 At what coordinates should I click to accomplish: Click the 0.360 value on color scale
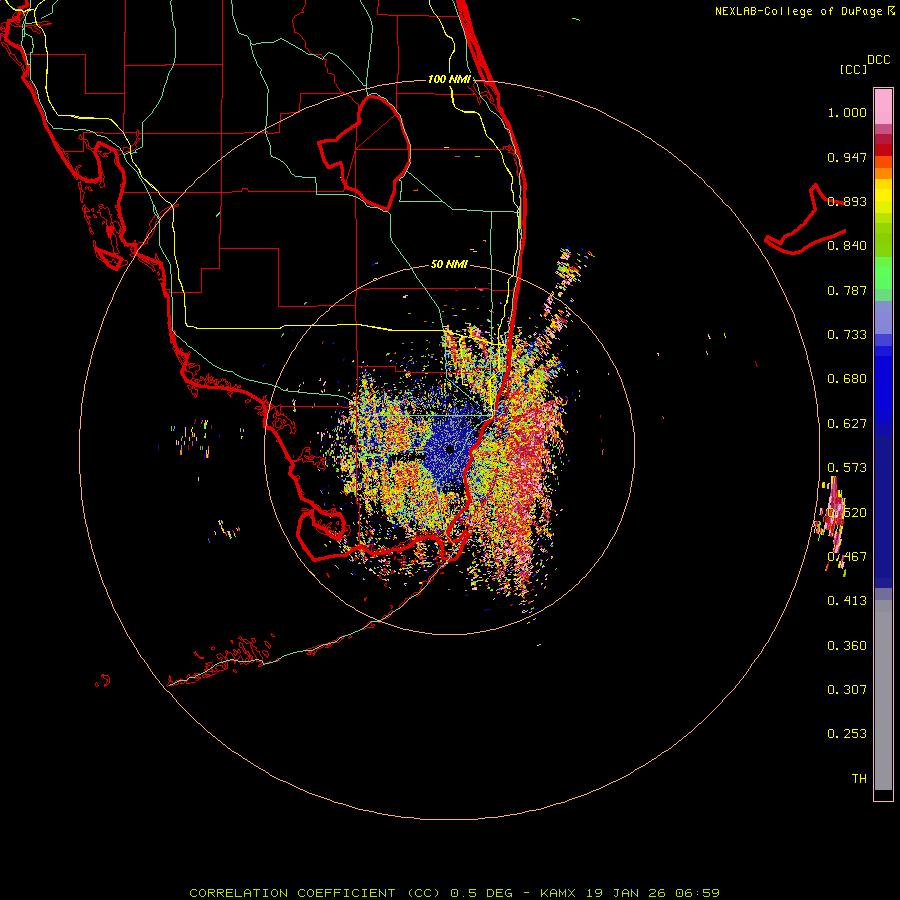[x=847, y=646]
